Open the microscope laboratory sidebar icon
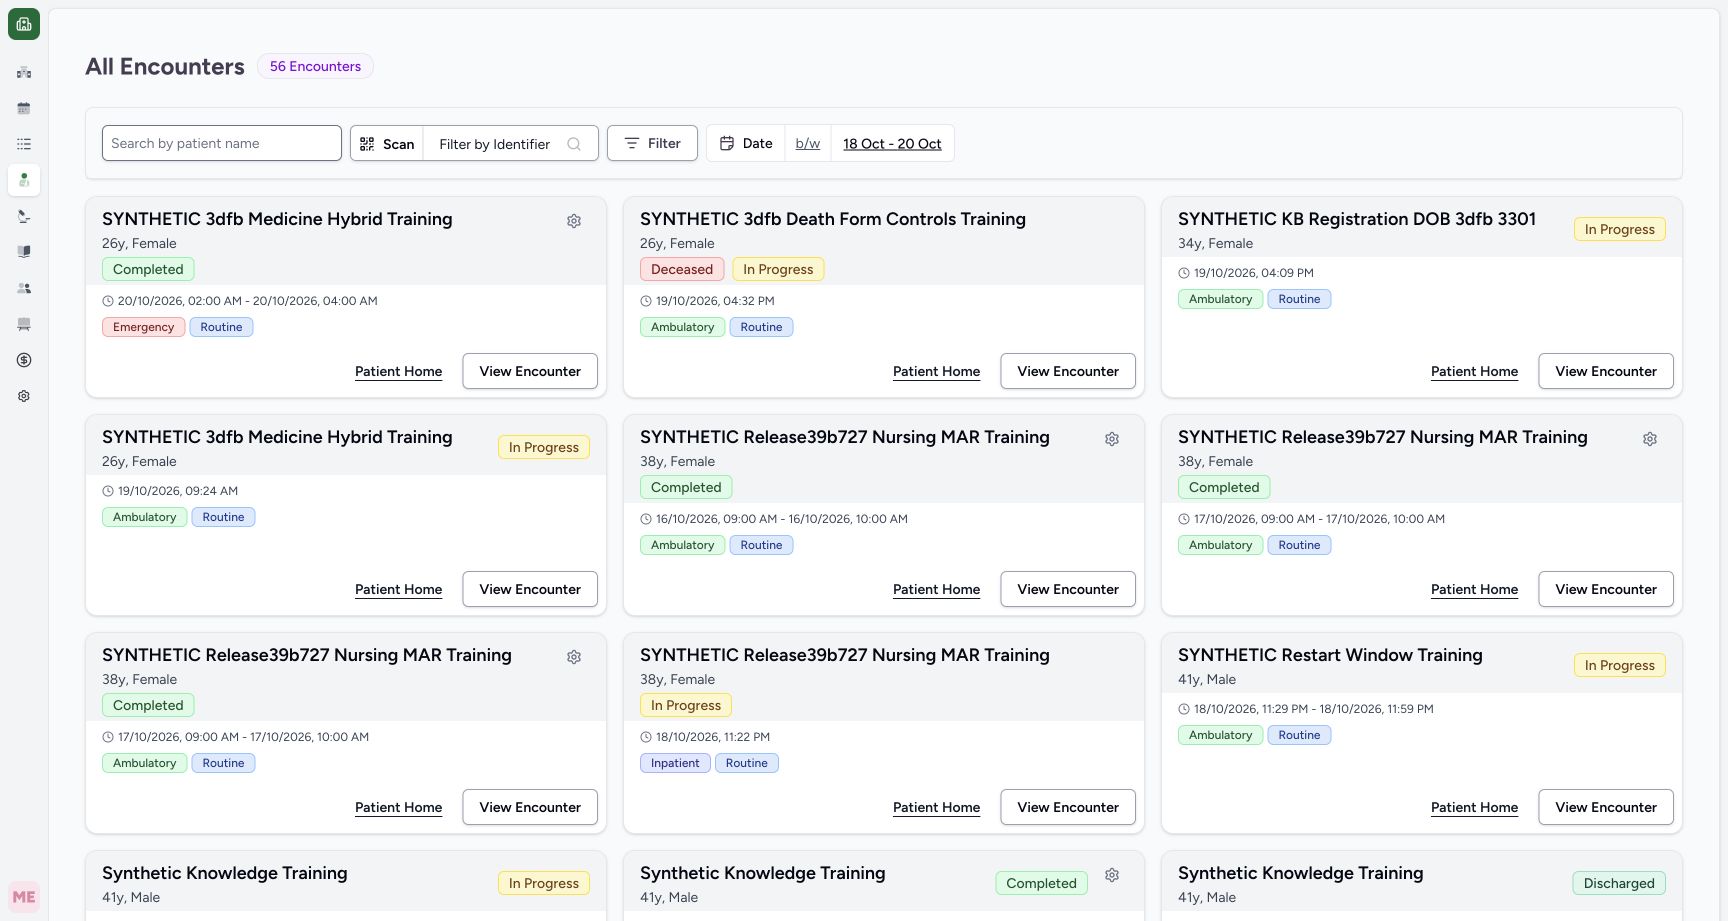1728x921 pixels. tap(24, 216)
